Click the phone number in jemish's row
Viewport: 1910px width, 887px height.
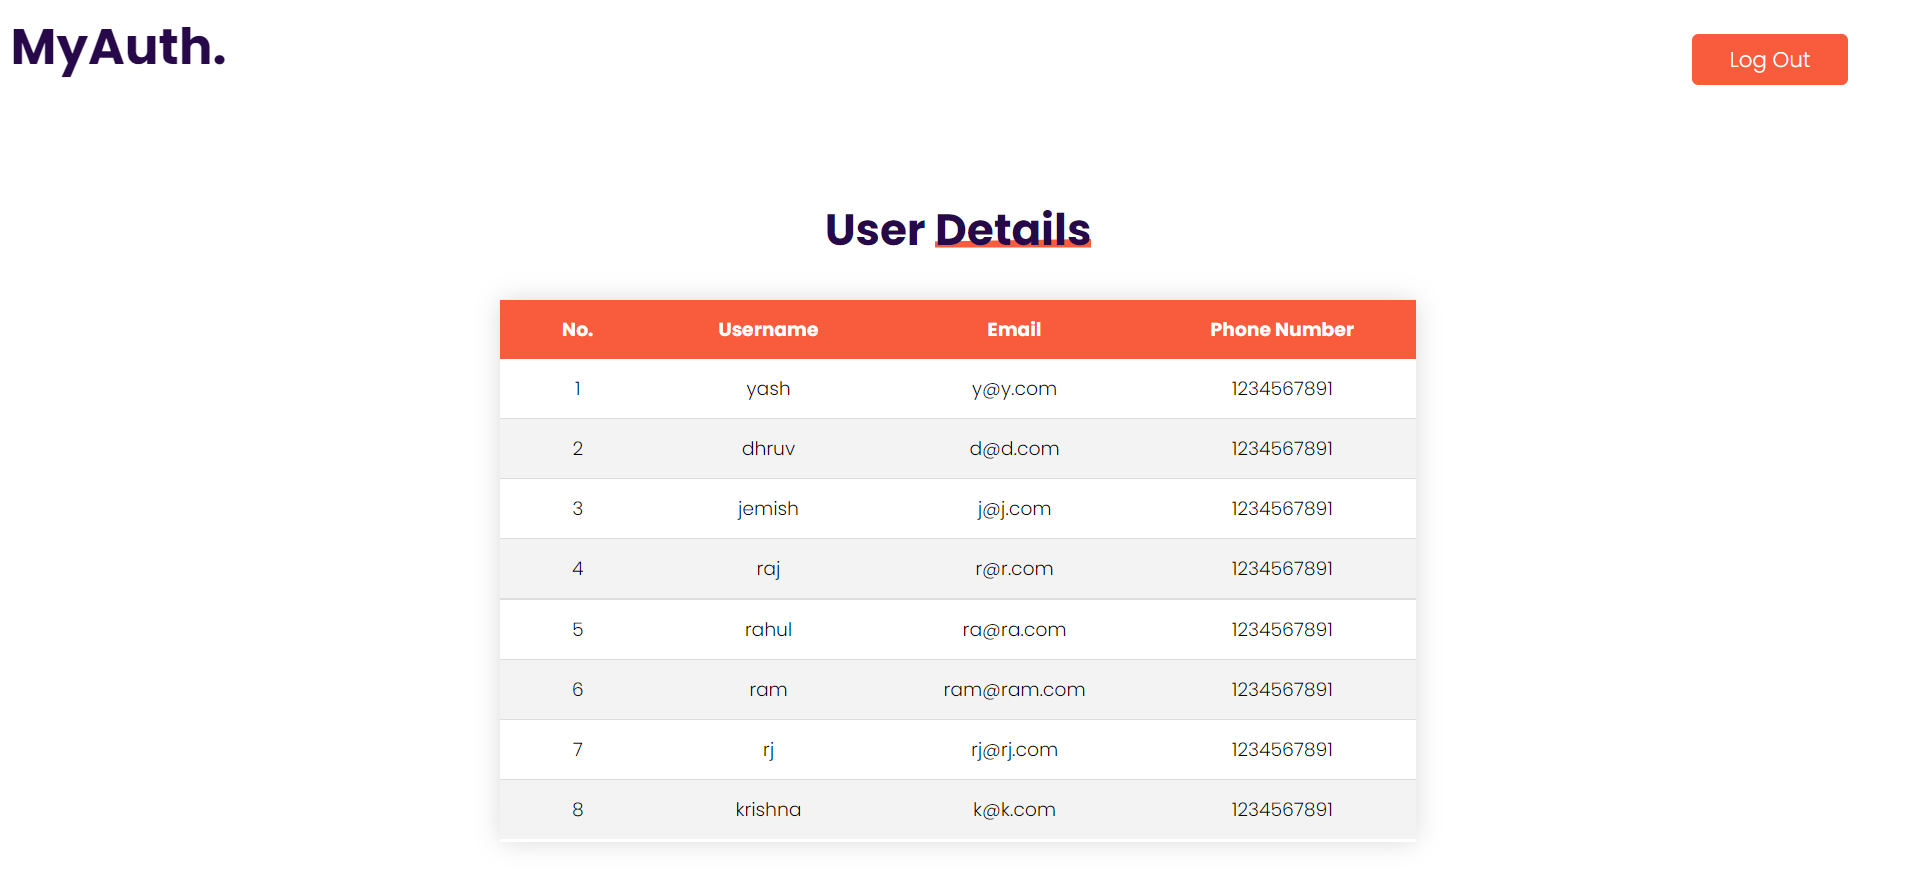coord(1282,509)
